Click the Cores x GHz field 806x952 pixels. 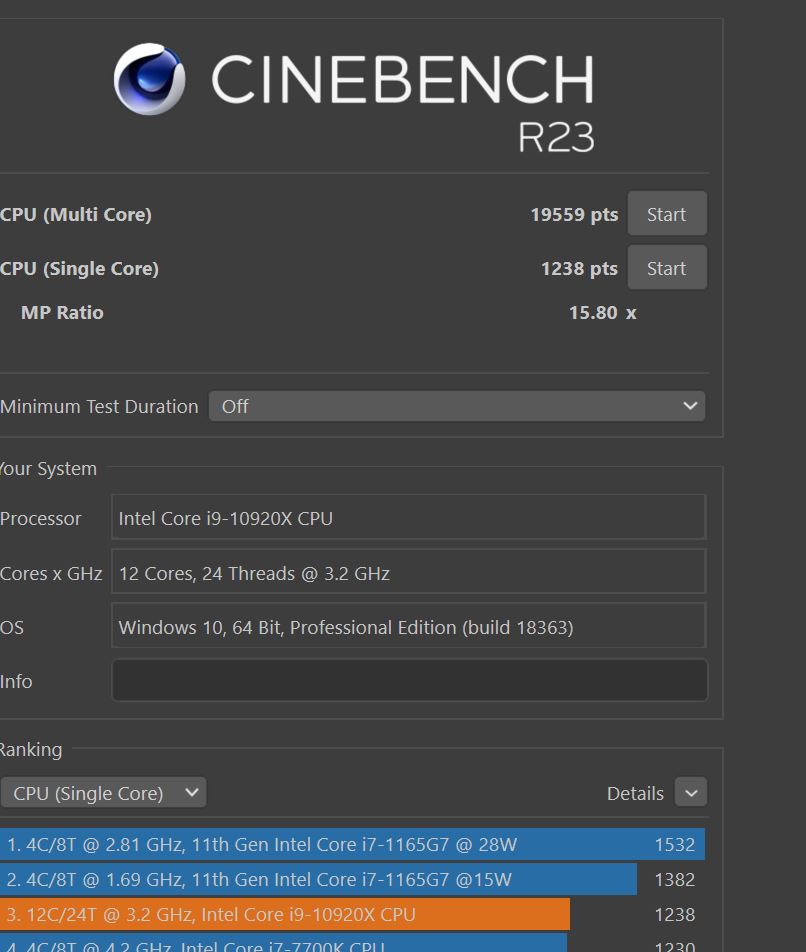[408, 572]
